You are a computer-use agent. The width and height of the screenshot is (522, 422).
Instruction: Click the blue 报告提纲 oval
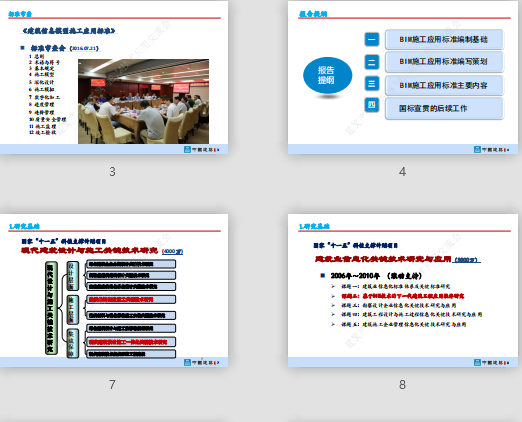327,75
